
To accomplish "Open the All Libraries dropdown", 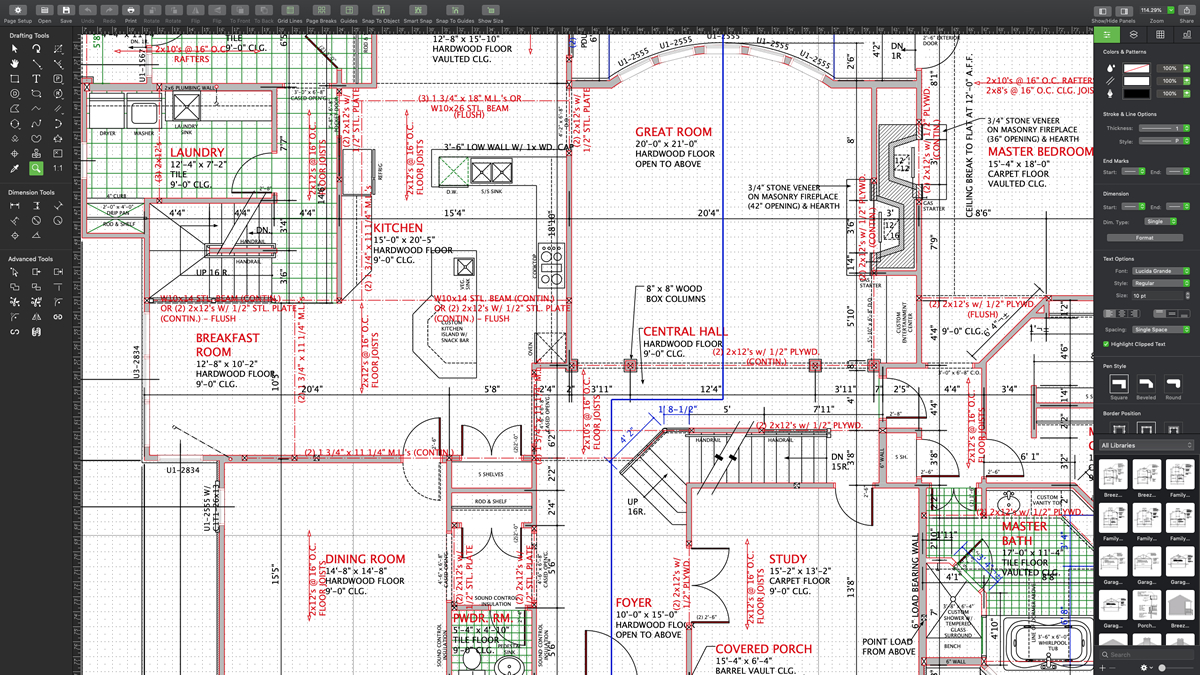I will [1145, 445].
